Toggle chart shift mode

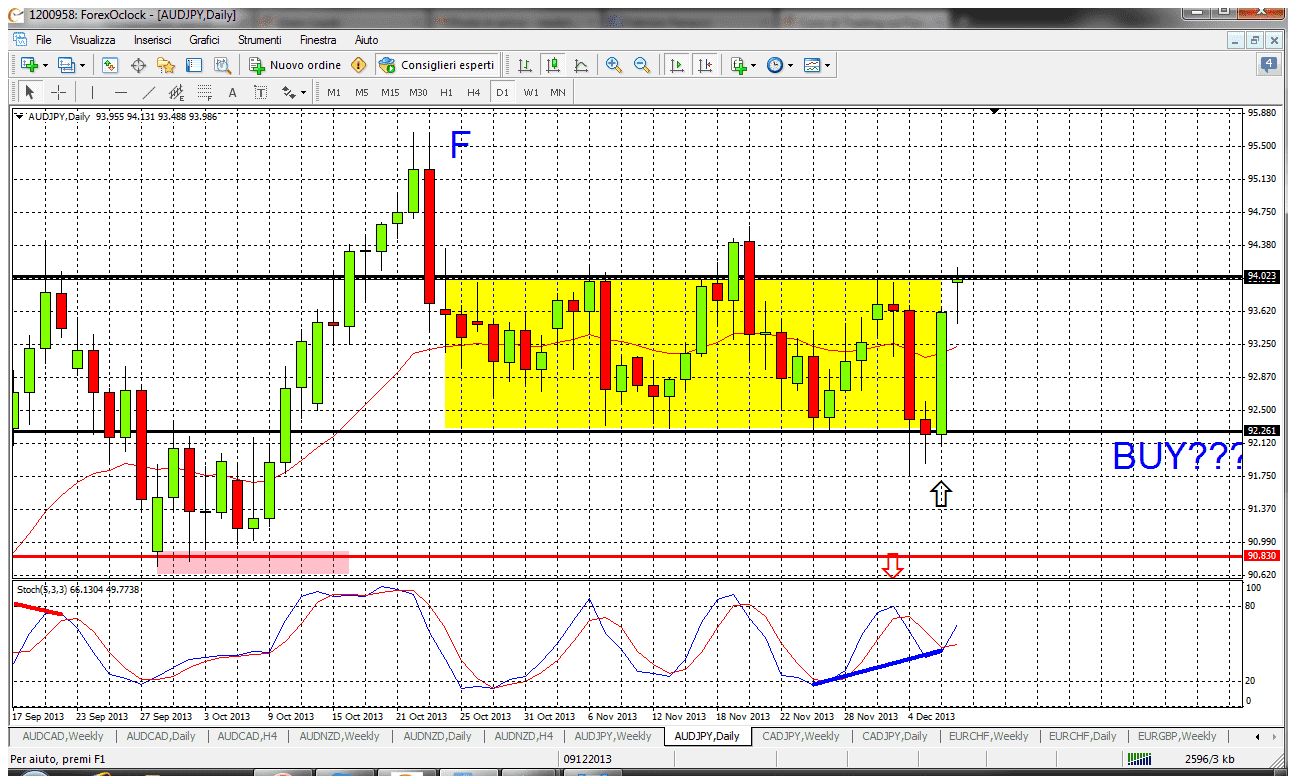point(706,64)
